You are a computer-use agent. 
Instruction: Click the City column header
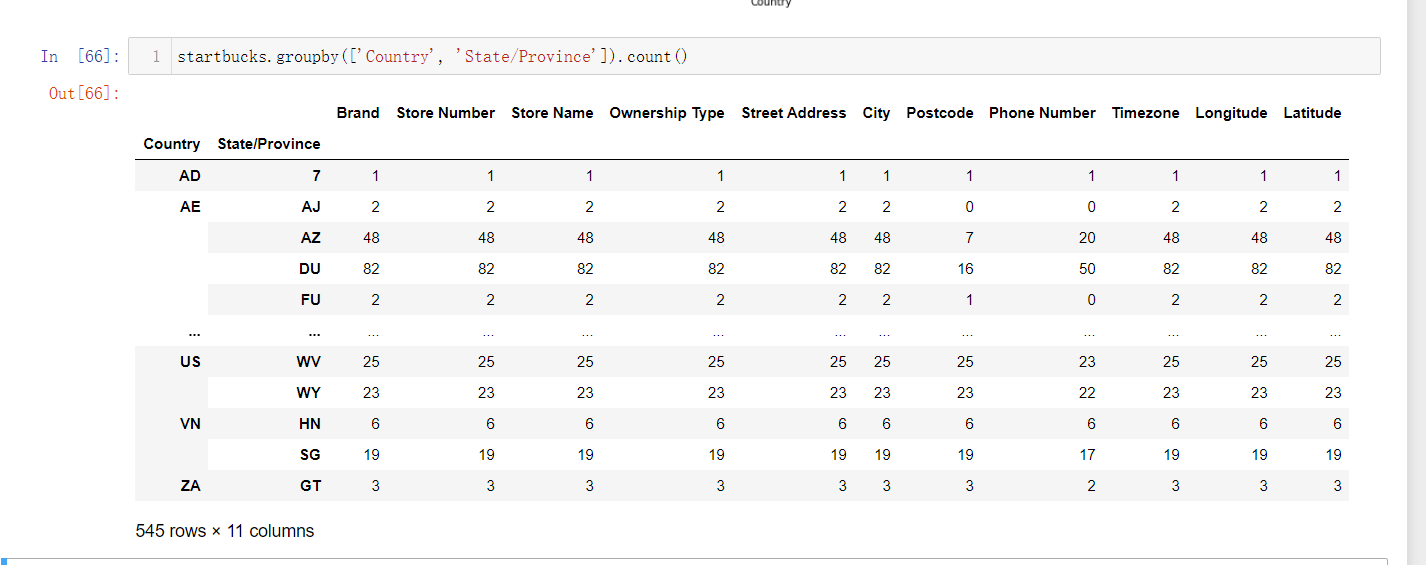(876, 113)
